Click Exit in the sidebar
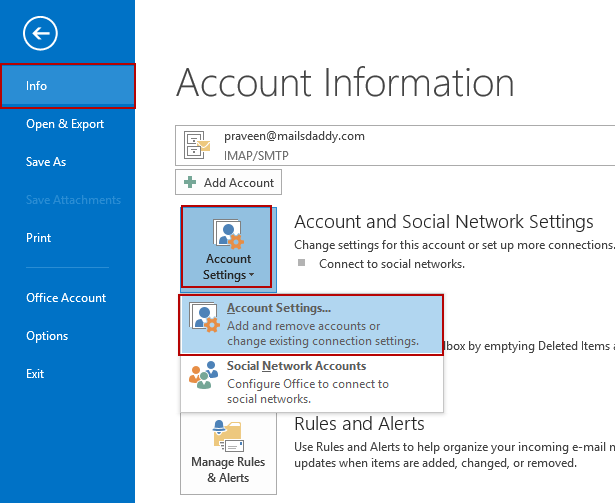The image size is (615, 503). tap(35, 374)
